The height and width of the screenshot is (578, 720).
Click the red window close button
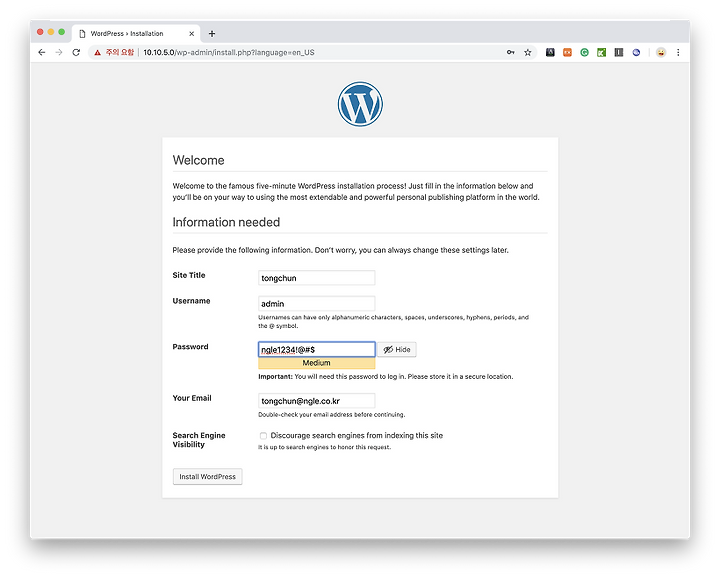point(40,32)
